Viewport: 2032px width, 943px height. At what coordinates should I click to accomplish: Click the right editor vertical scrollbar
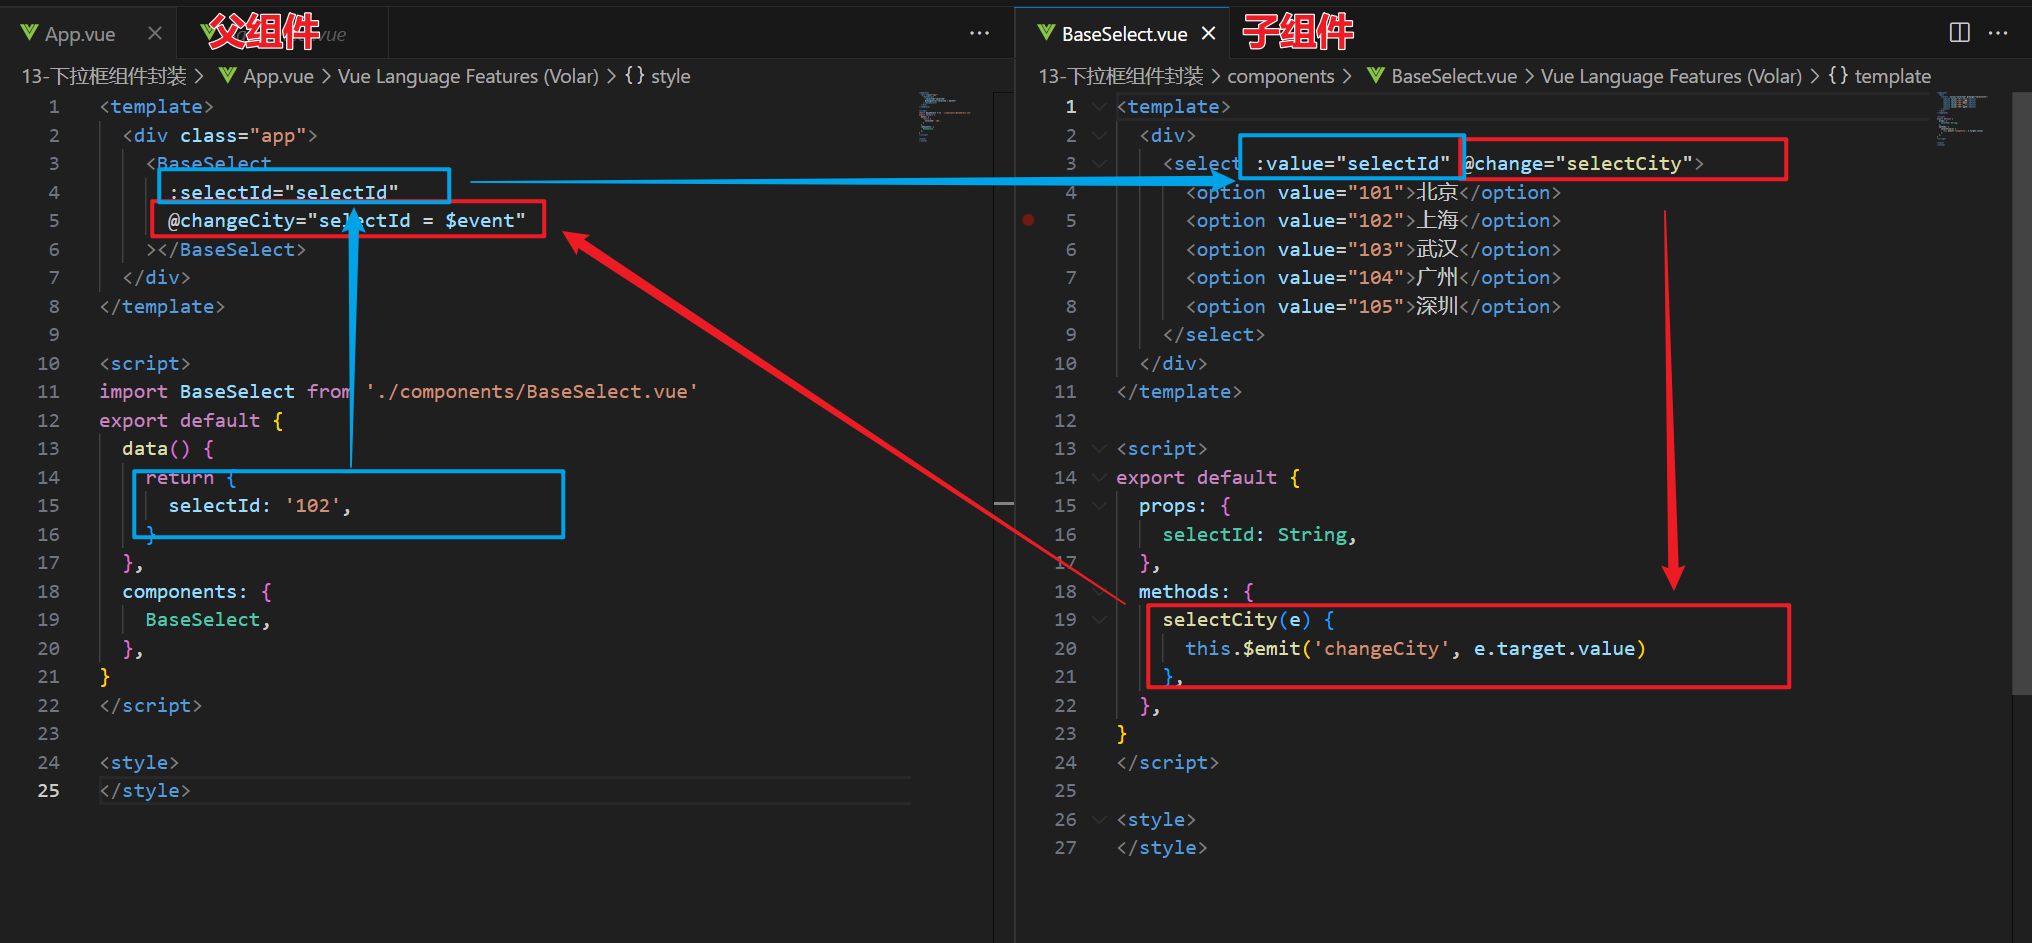point(2021,392)
